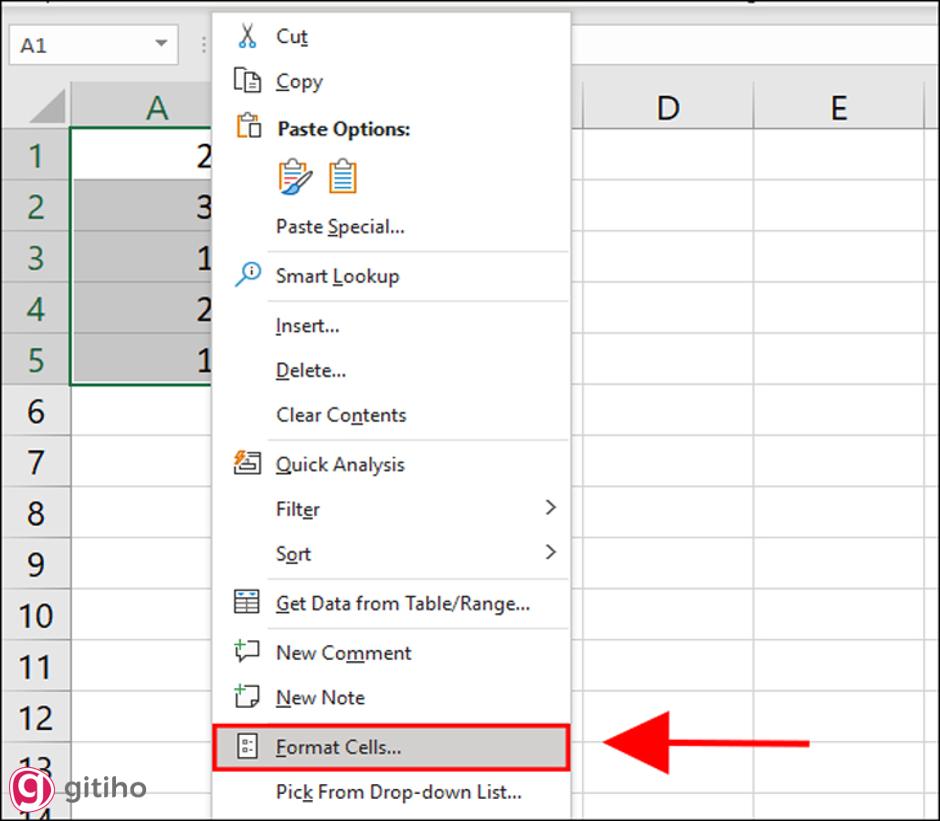Click the Quick Analysis lightning icon
940x821 pixels.
pyautogui.click(x=247, y=463)
